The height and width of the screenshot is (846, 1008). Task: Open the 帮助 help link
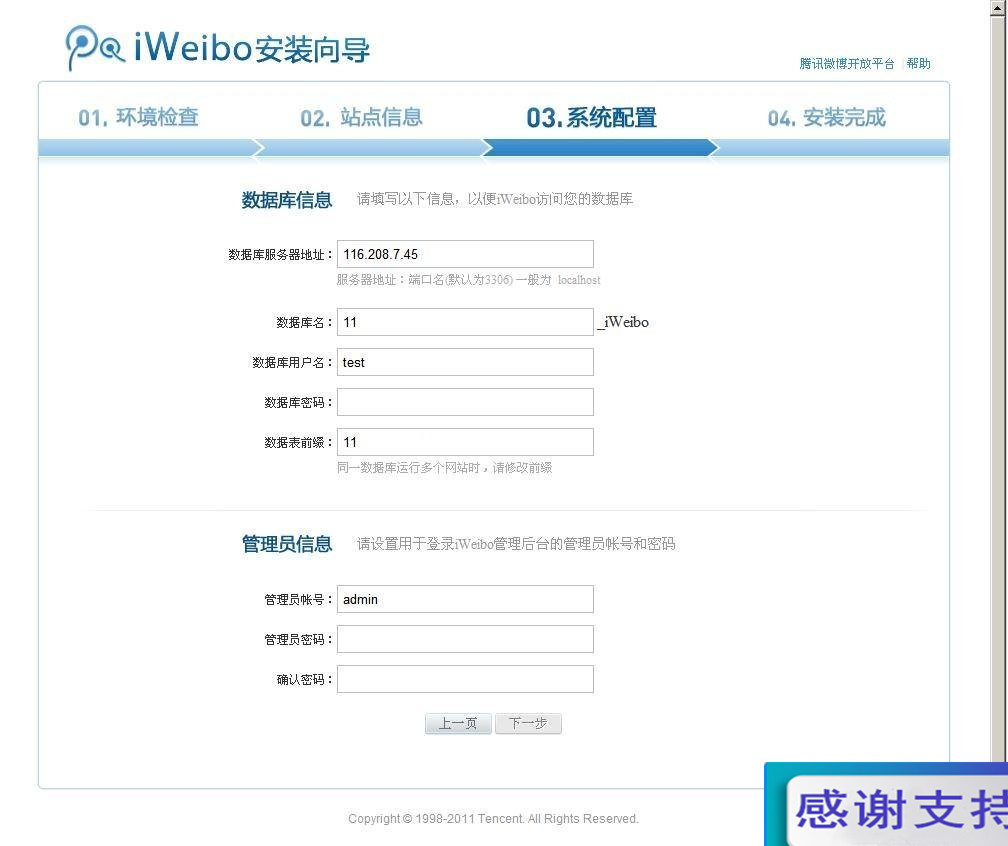tap(919, 64)
